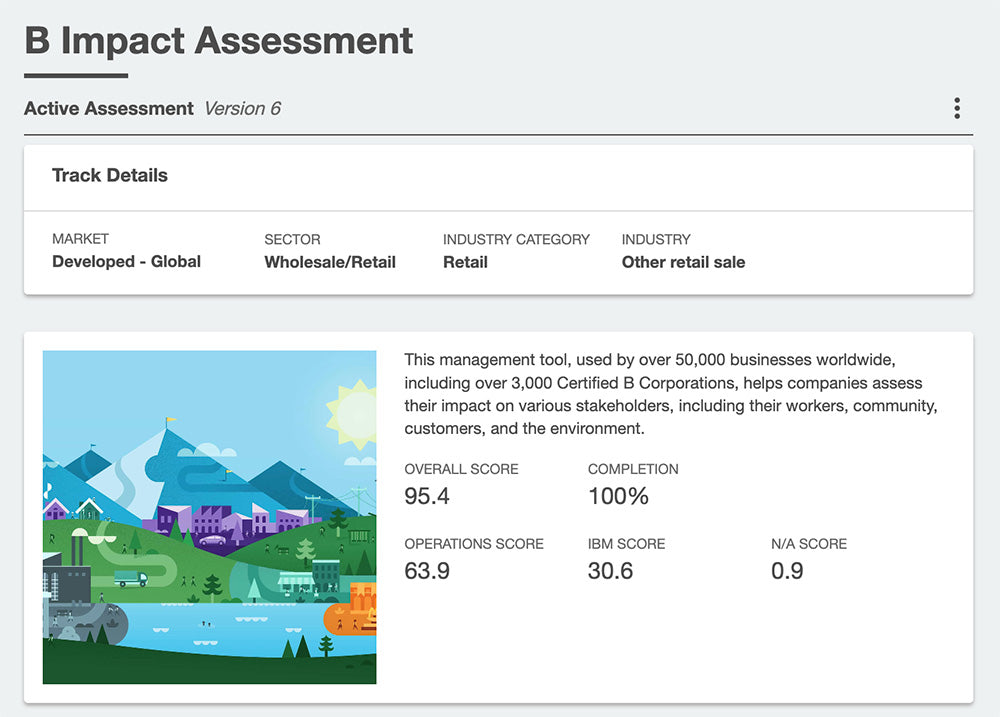Open the assessment options kebab menu
The height and width of the screenshot is (717, 1000).
coord(956,107)
